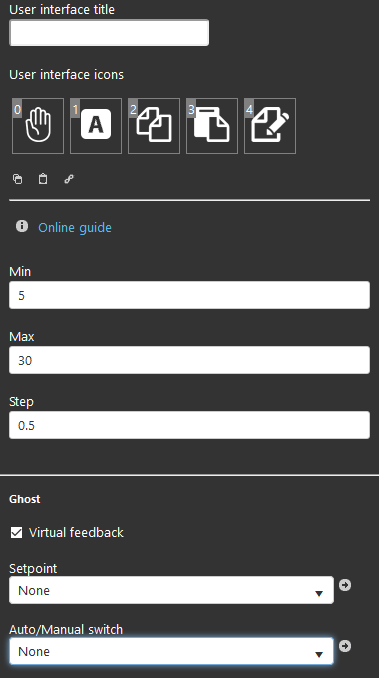Click the arrow button next to Setpoint
The height and width of the screenshot is (678, 379).
pos(345,585)
